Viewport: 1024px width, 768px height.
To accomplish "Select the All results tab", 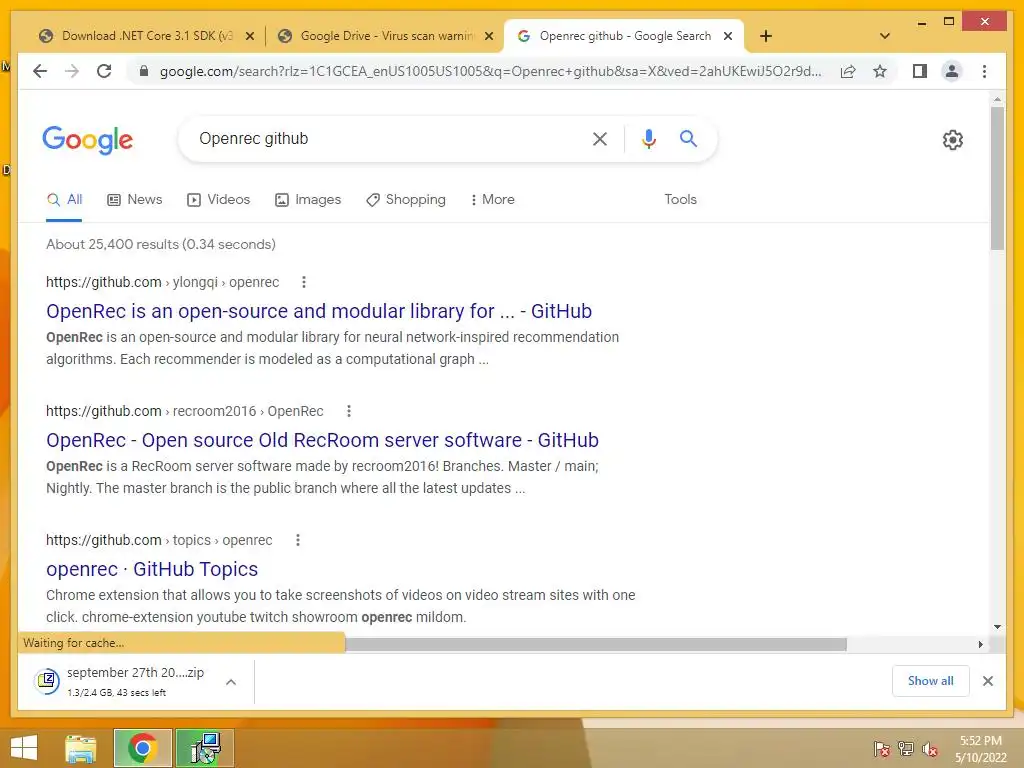I will click(64, 199).
